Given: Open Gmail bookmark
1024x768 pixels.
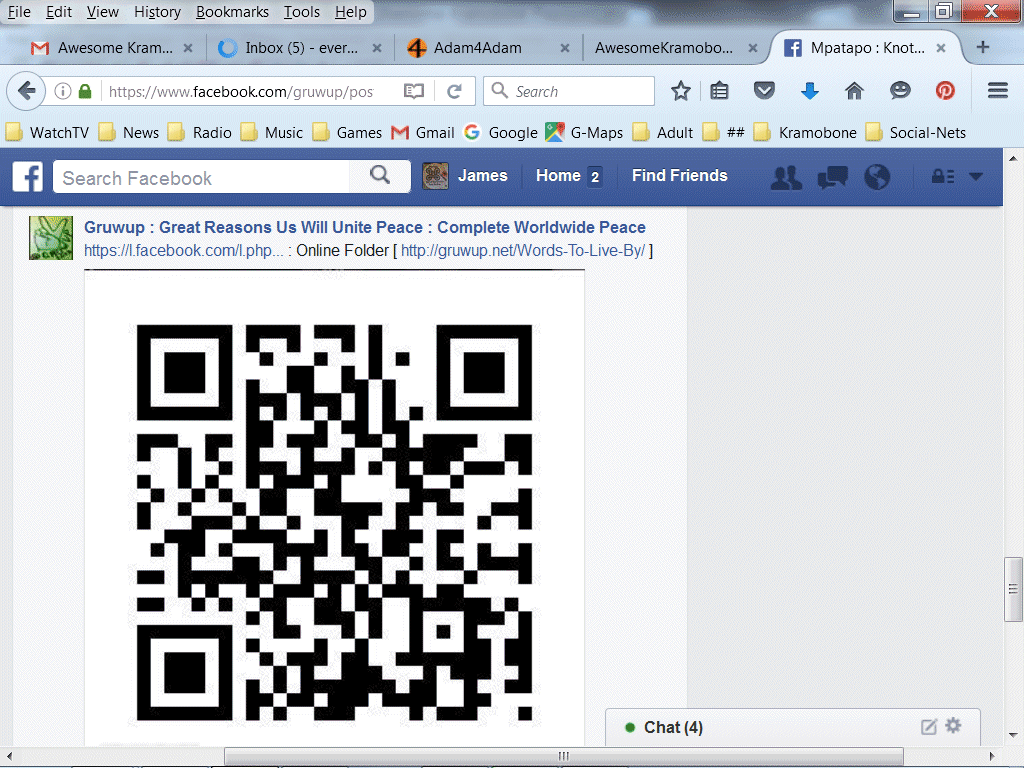Looking at the screenshot, I should pos(423,133).
